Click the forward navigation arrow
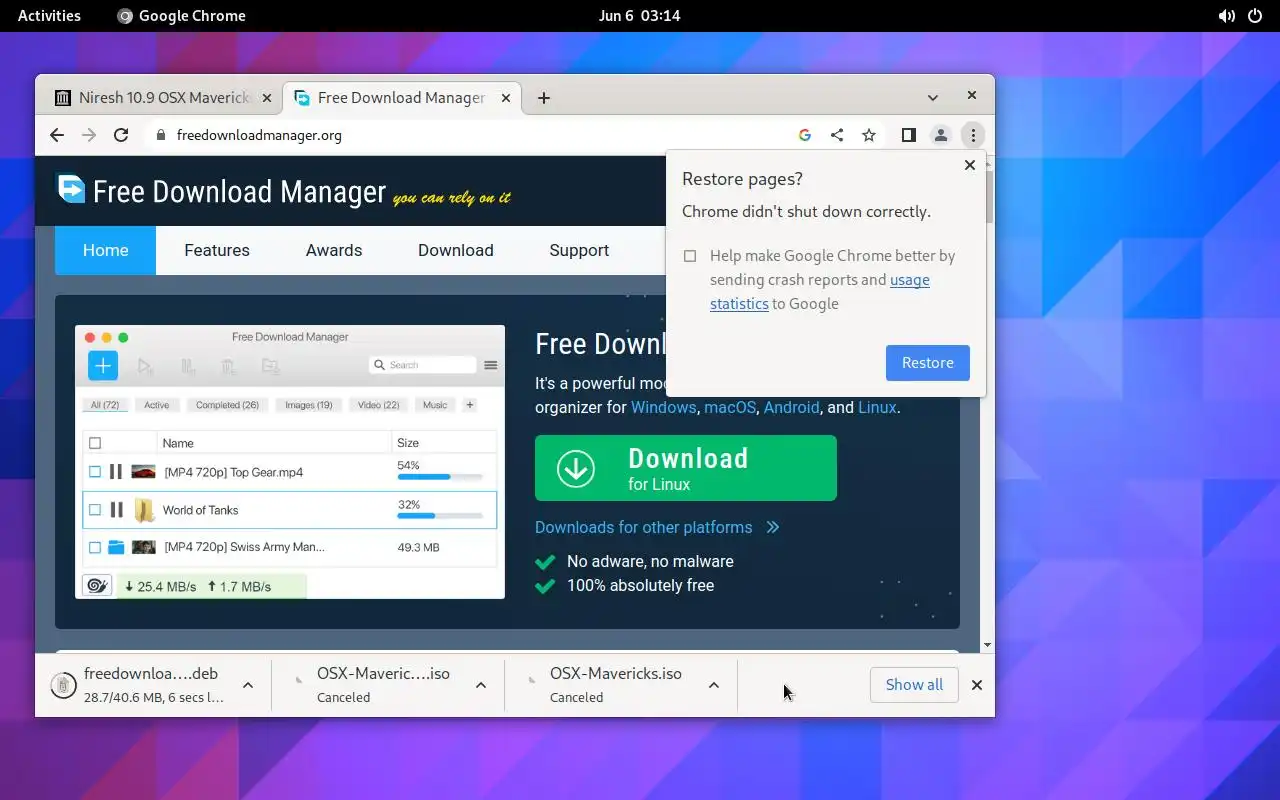The width and height of the screenshot is (1280, 800). pyautogui.click(x=89, y=135)
